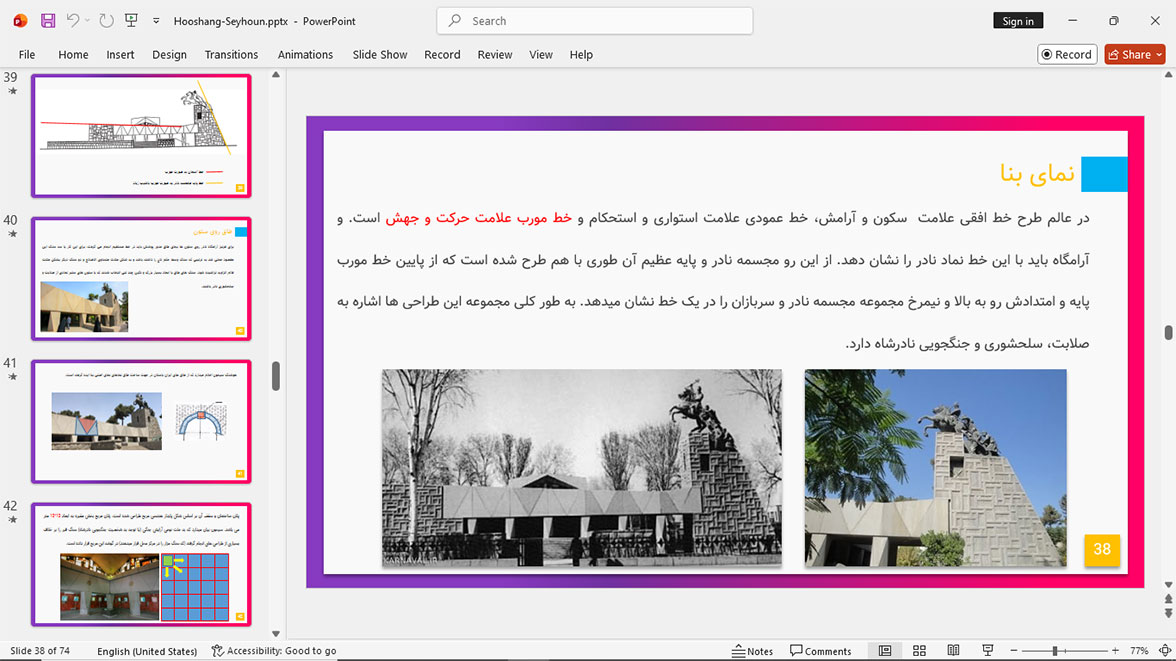Click the zoom slider handle

coord(1054,650)
